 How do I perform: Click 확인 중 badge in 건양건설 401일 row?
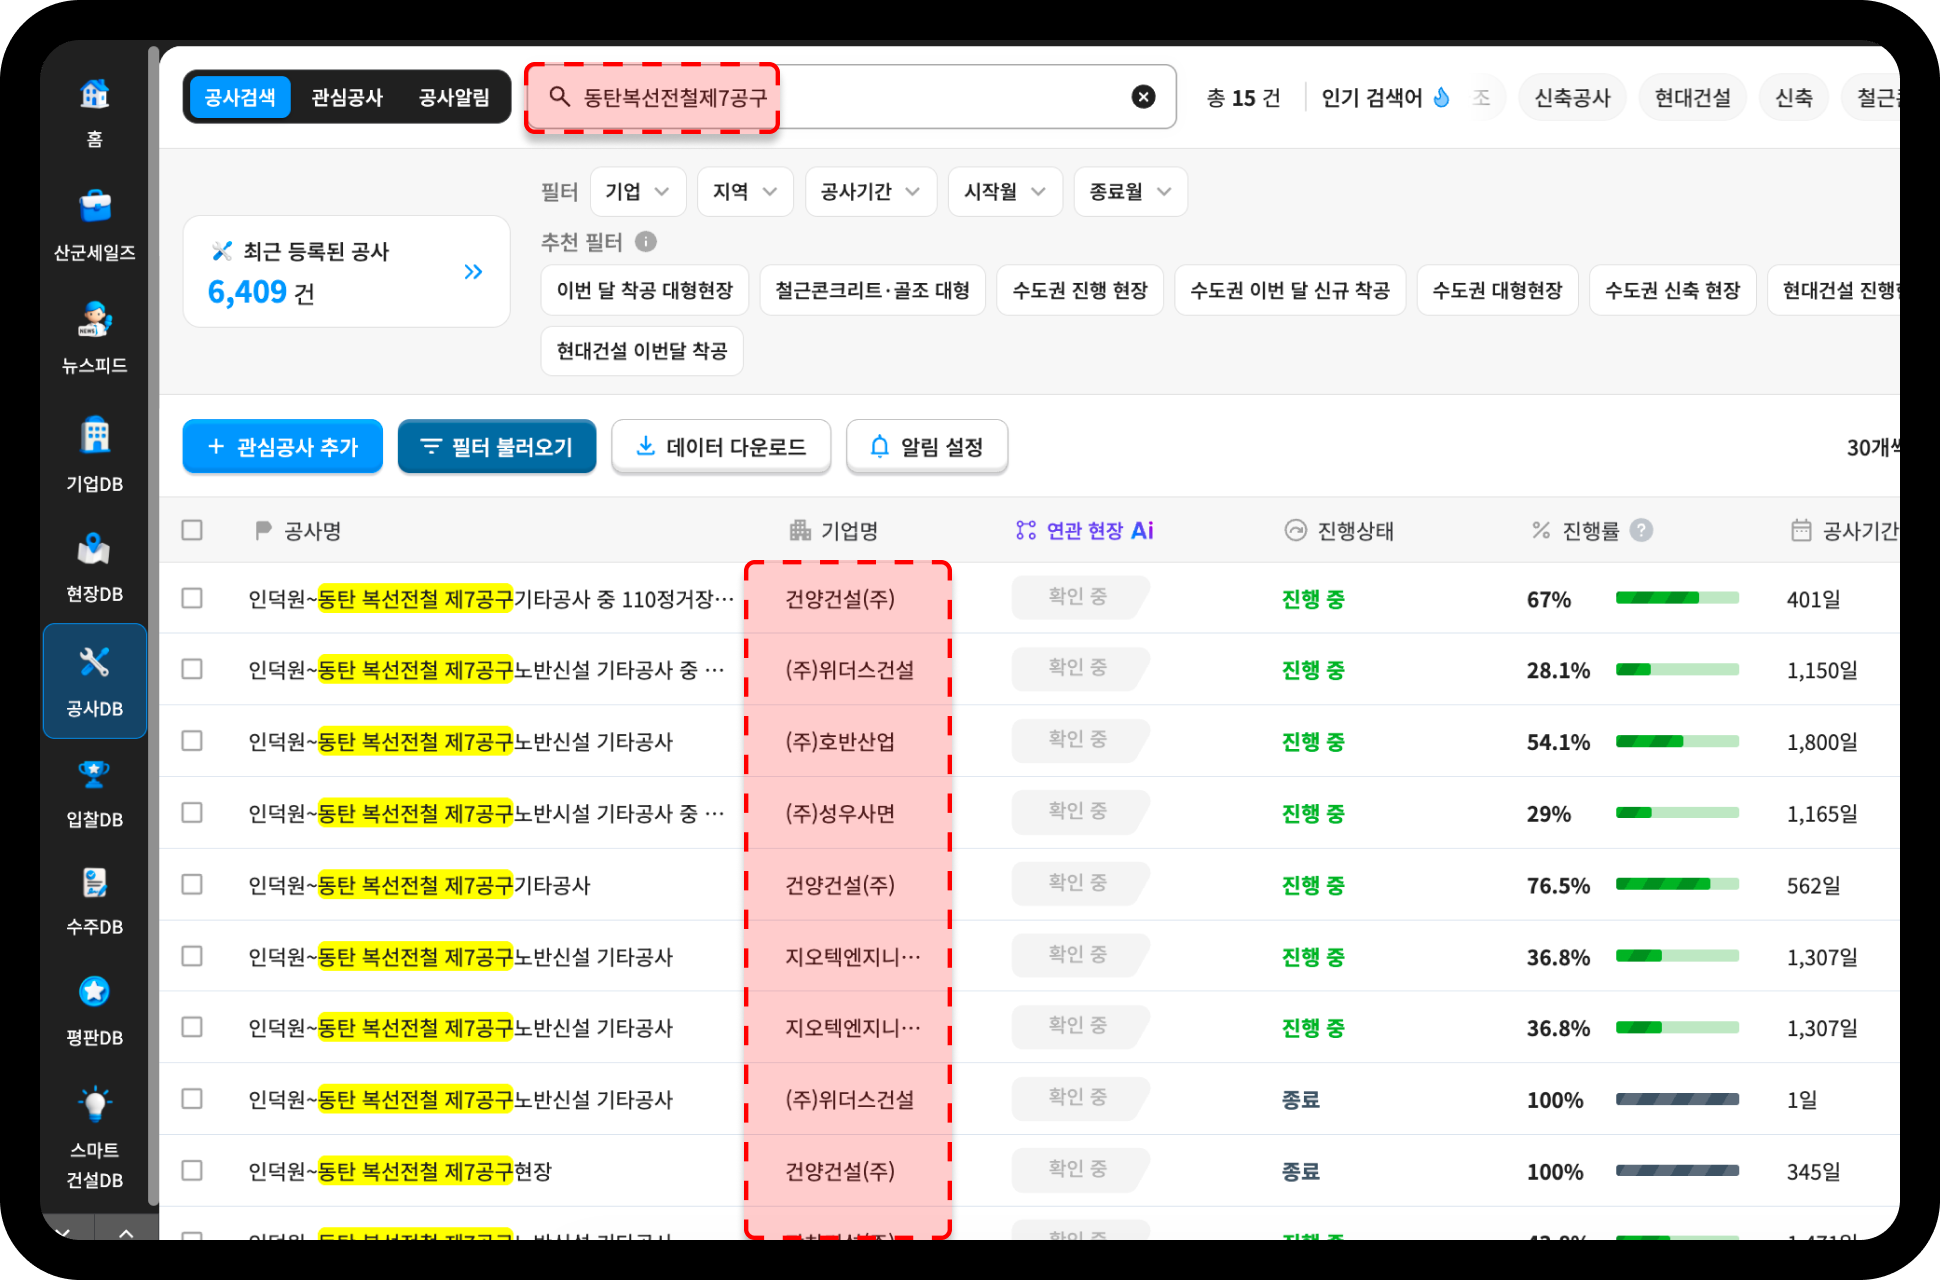click(x=1078, y=597)
